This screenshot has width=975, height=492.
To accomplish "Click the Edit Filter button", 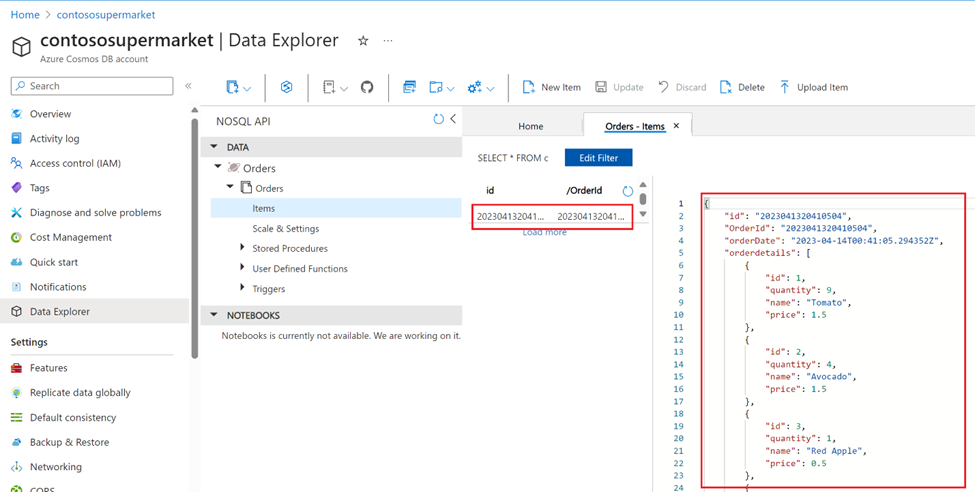I will pos(598,158).
